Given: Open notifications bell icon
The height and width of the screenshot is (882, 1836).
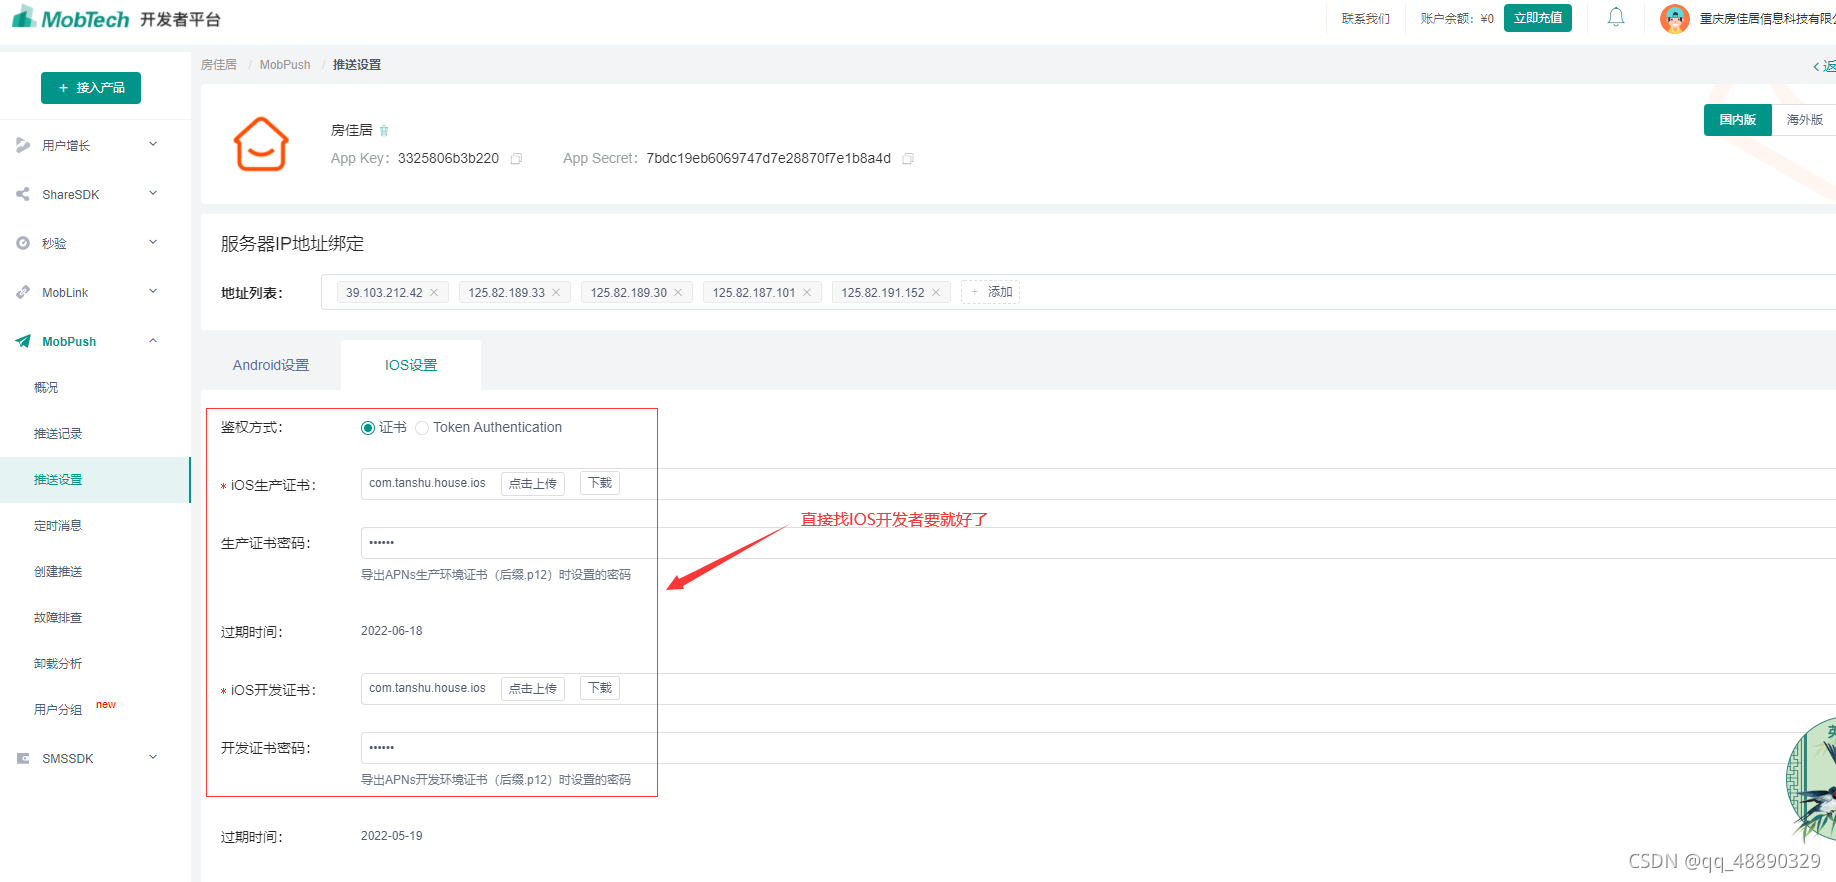Looking at the screenshot, I should click(1616, 17).
